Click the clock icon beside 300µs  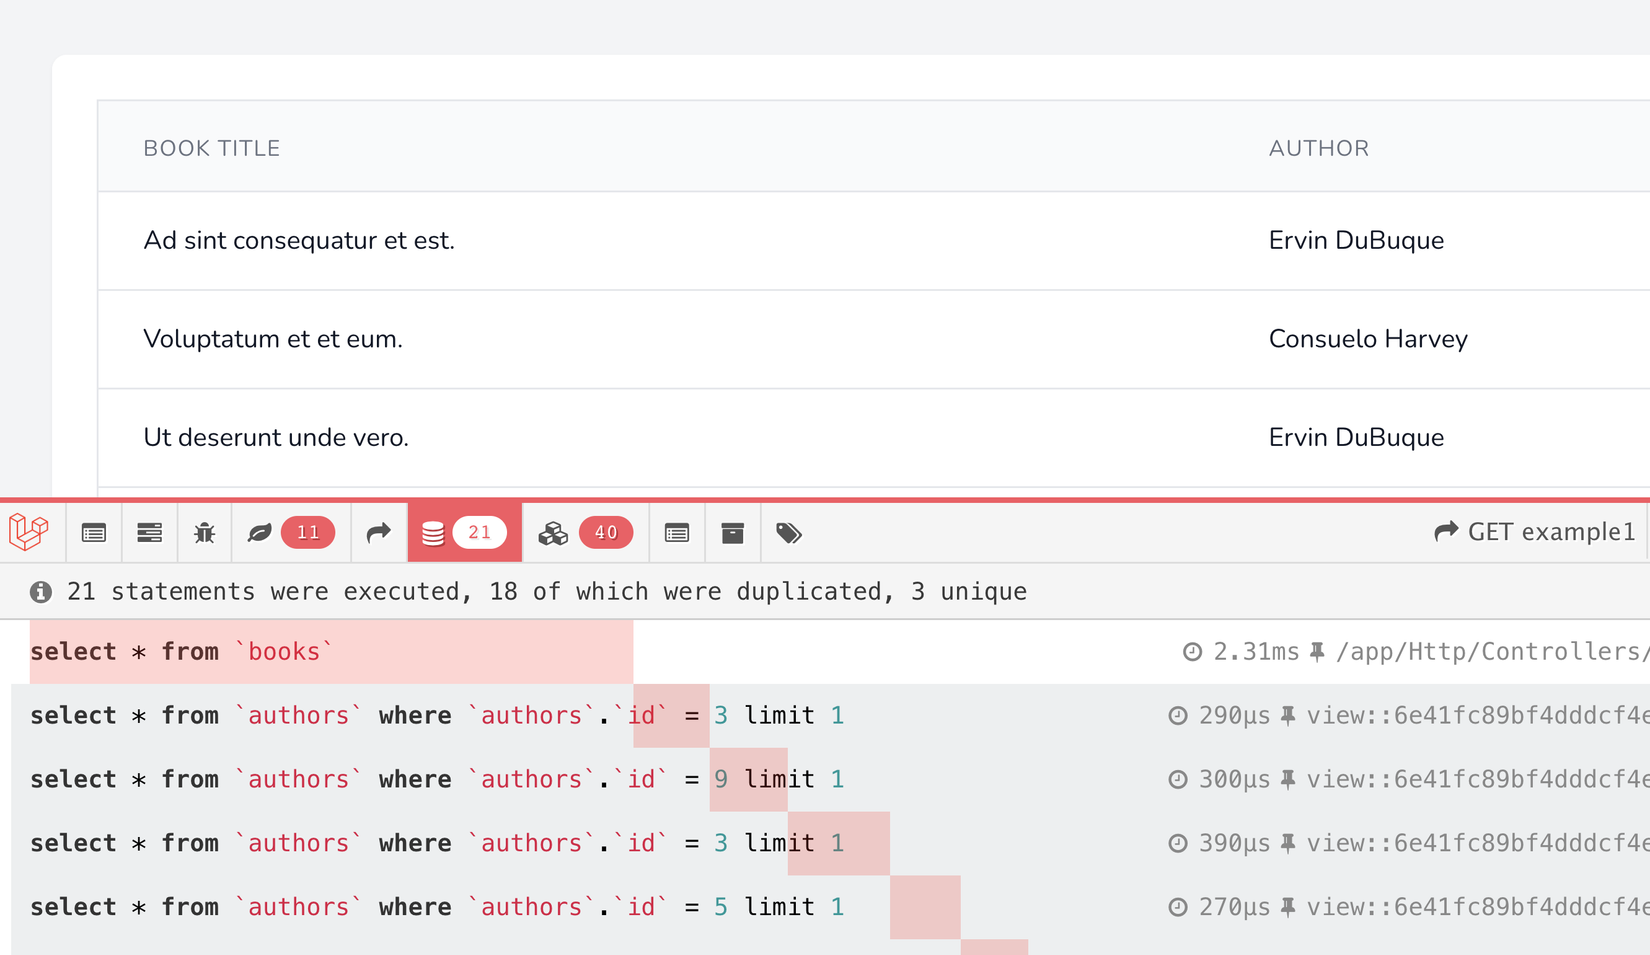[x=1178, y=780]
